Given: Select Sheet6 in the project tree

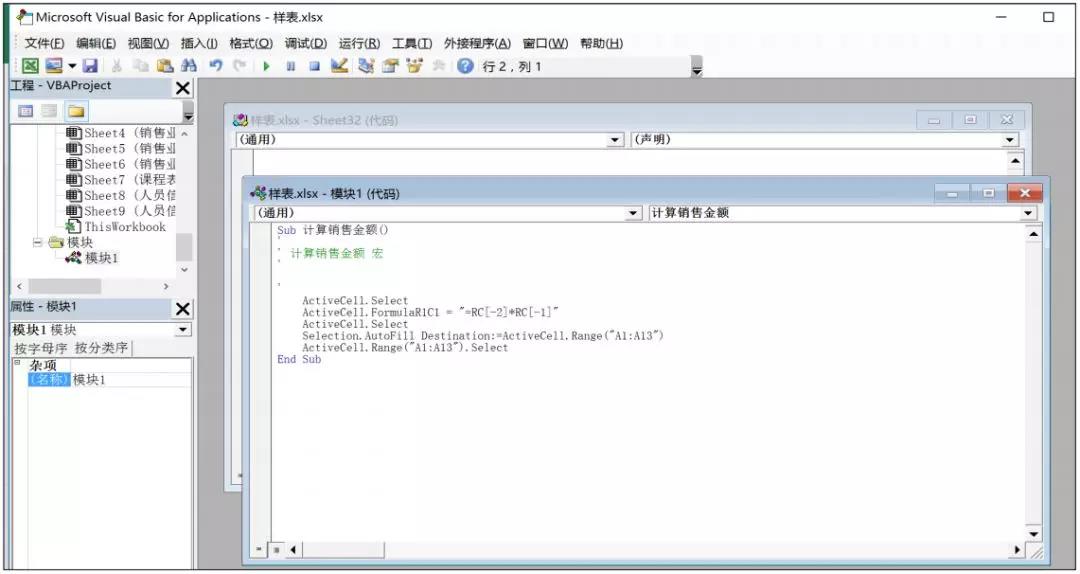Looking at the screenshot, I should click(x=121, y=164).
